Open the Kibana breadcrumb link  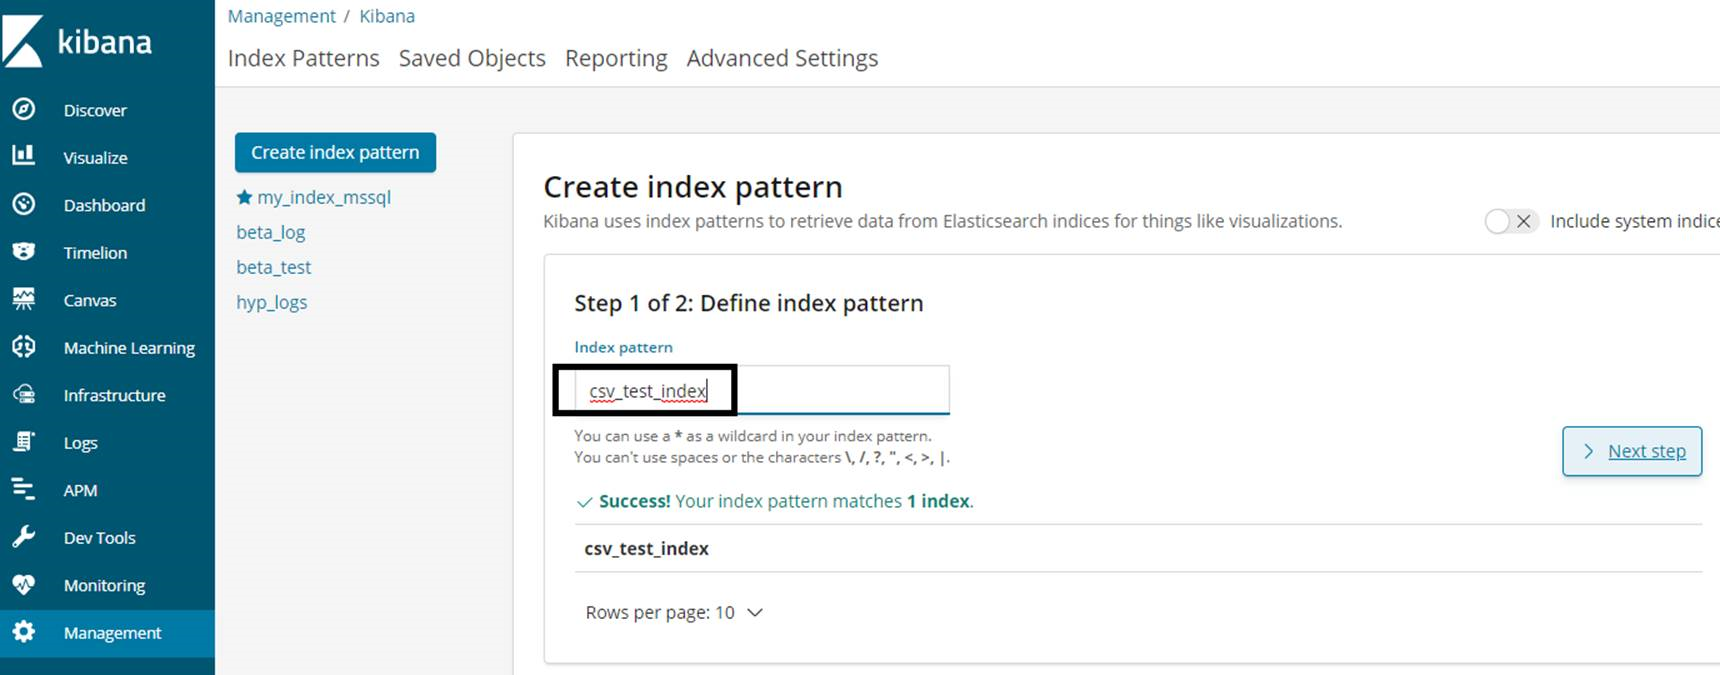click(387, 16)
